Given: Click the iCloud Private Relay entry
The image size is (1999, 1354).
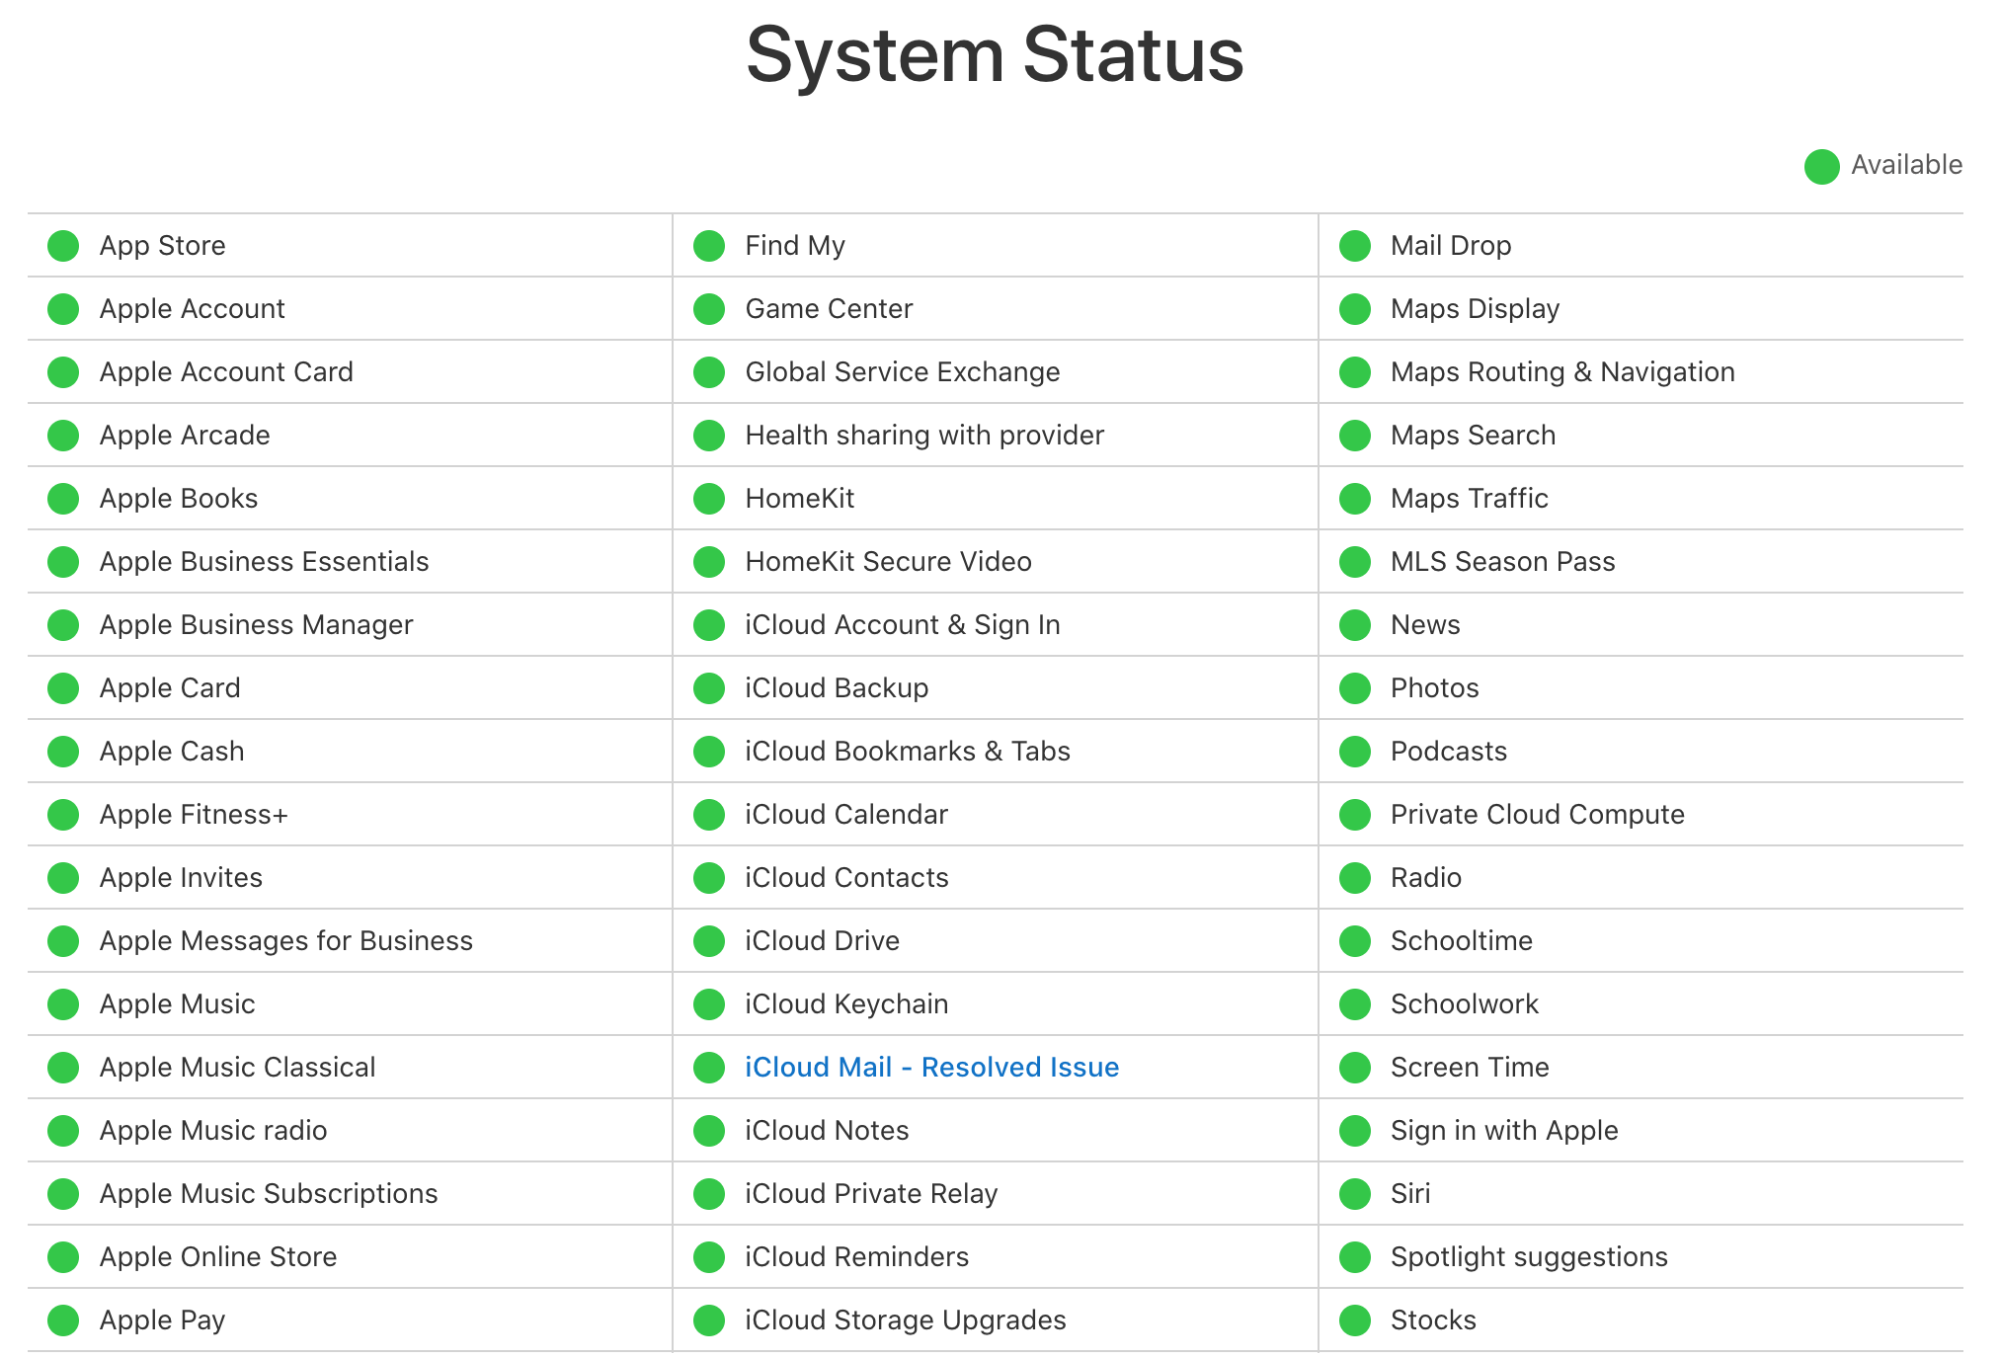Looking at the screenshot, I should point(872,1193).
